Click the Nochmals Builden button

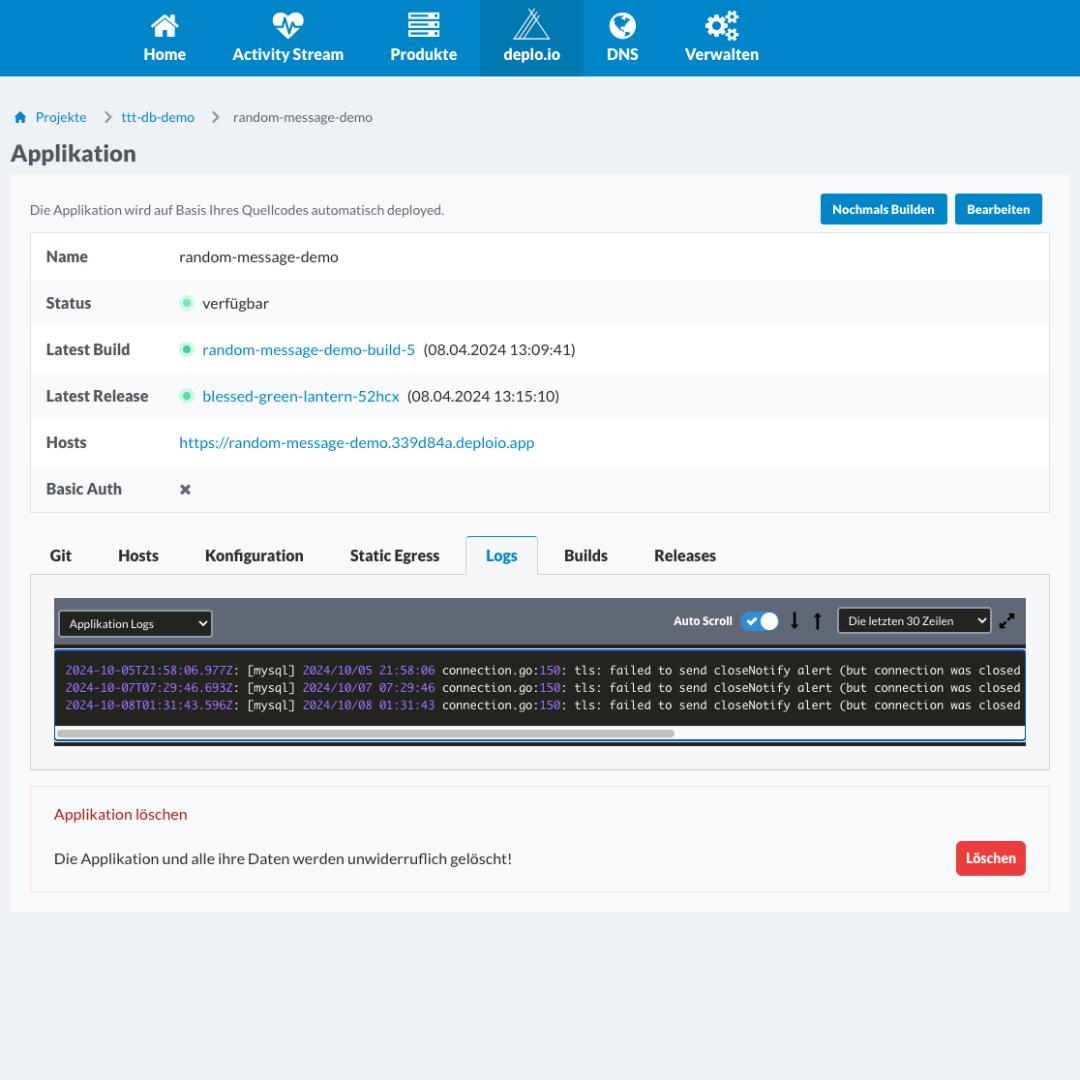[883, 209]
